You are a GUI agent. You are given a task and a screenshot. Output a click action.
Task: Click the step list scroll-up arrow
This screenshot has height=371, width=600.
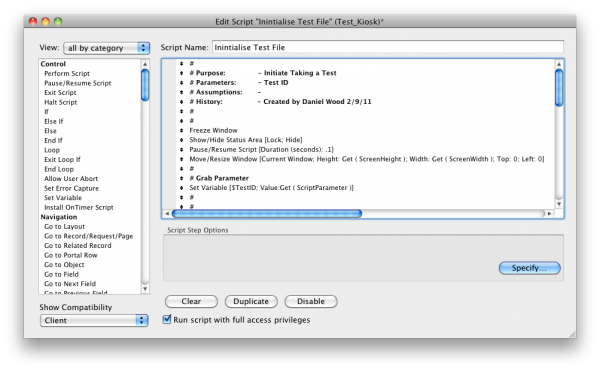[x=145, y=64]
